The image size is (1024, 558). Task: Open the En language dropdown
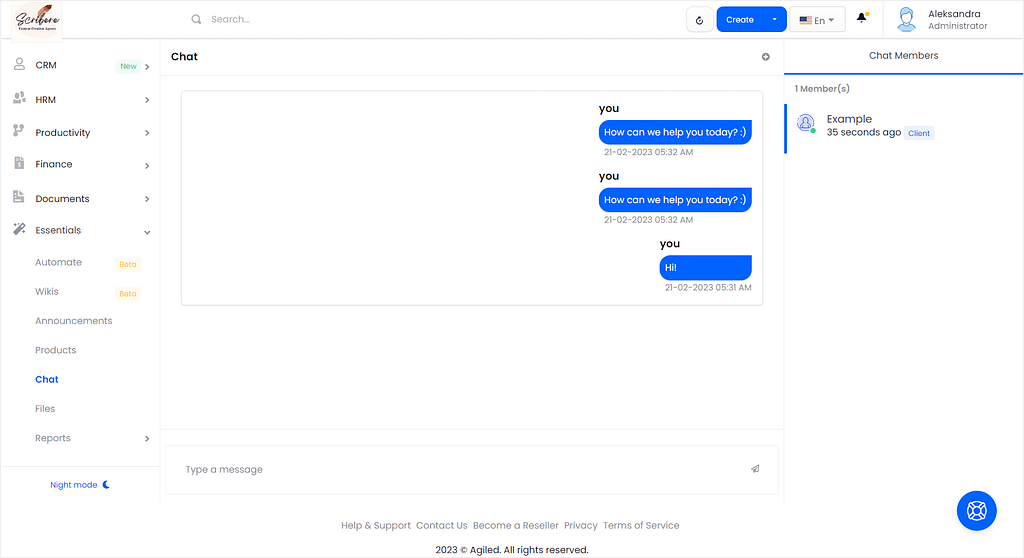pos(817,20)
